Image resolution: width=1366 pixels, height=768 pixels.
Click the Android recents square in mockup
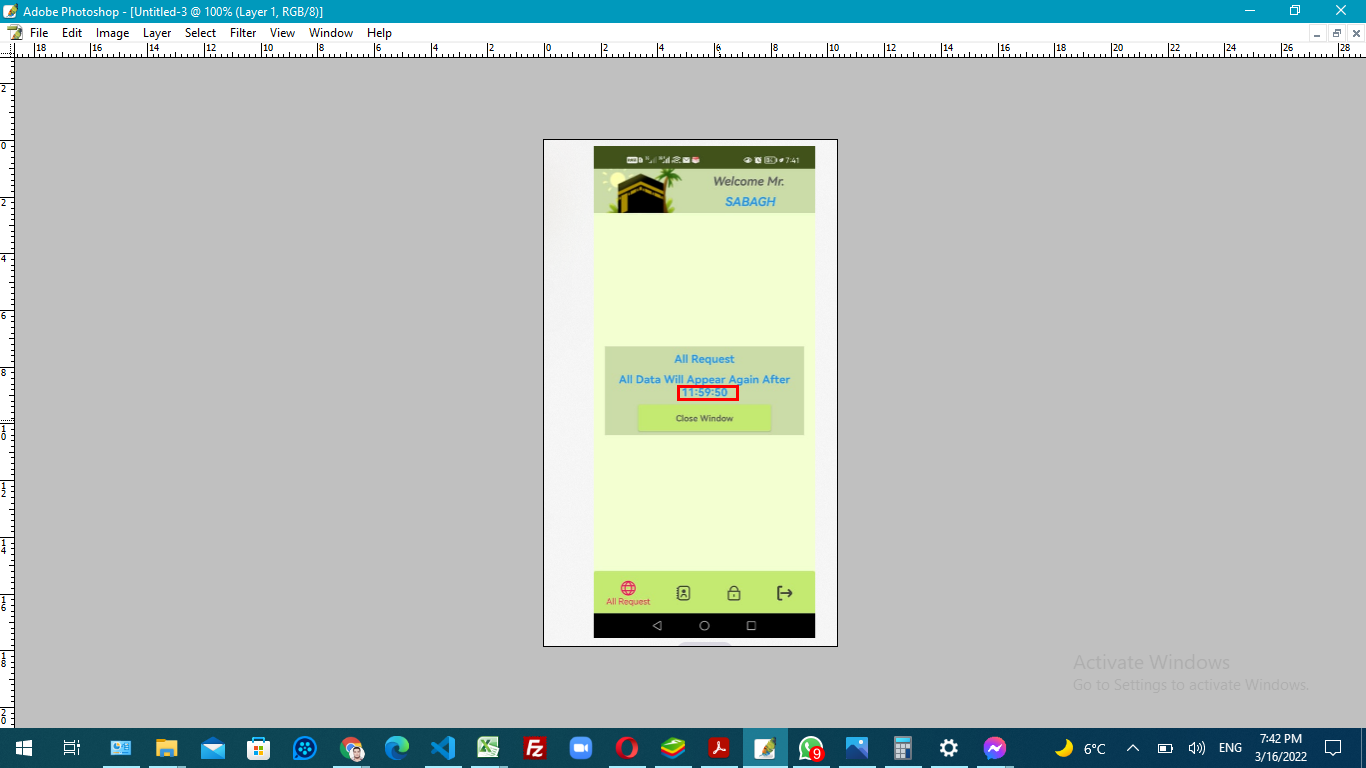coord(751,626)
